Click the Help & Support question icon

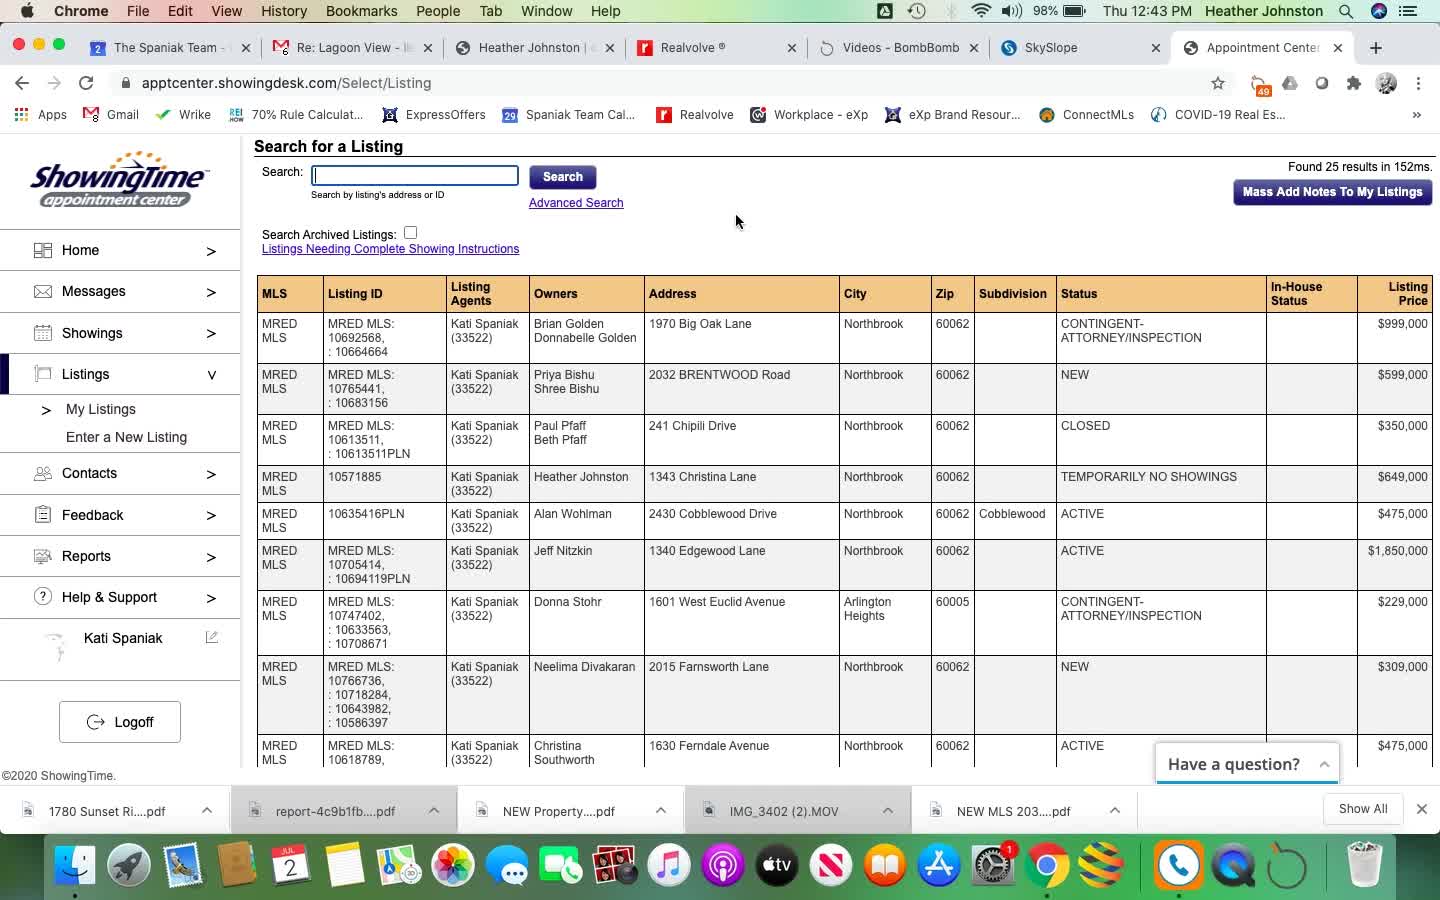pos(42,597)
